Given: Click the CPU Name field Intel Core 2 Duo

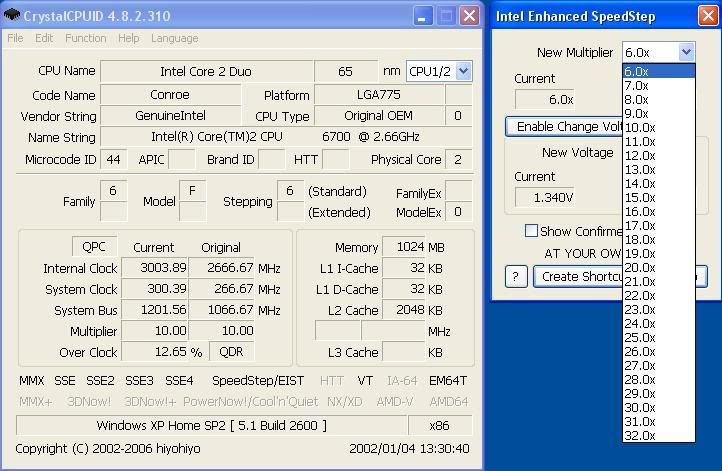Looking at the screenshot, I should pyautogui.click(x=206, y=71).
